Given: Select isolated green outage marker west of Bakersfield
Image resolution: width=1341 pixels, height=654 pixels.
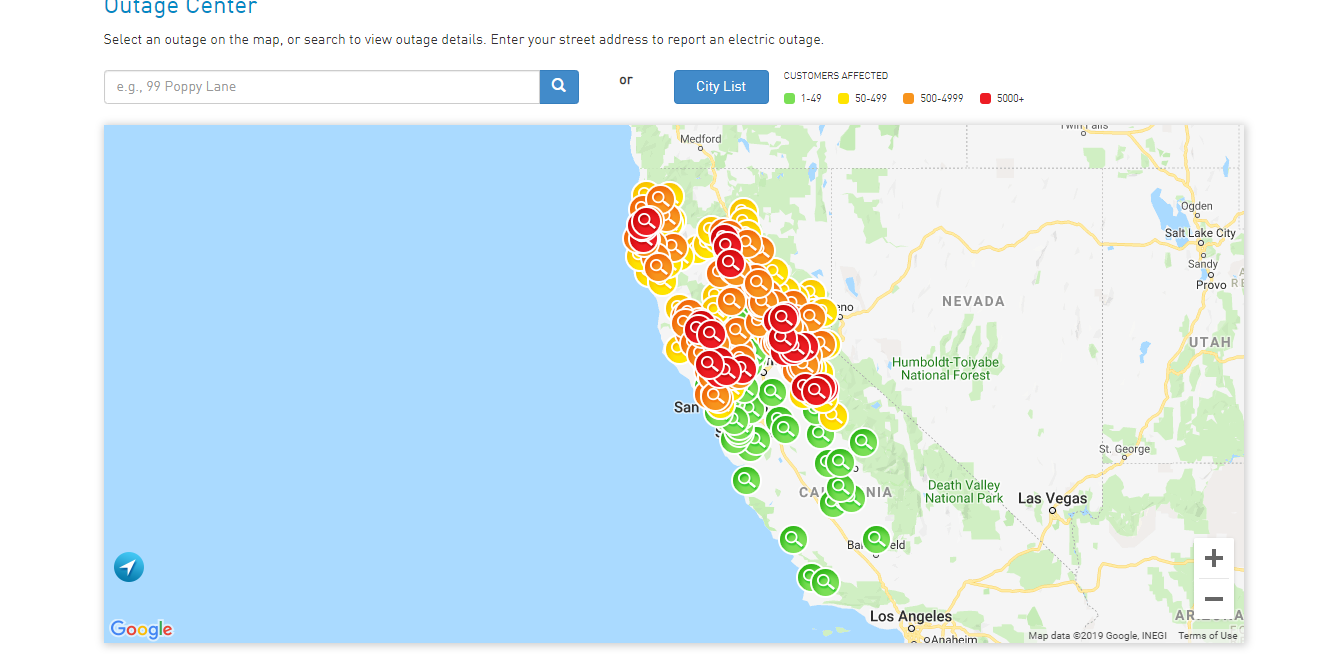Looking at the screenshot, I should point(793,539).
